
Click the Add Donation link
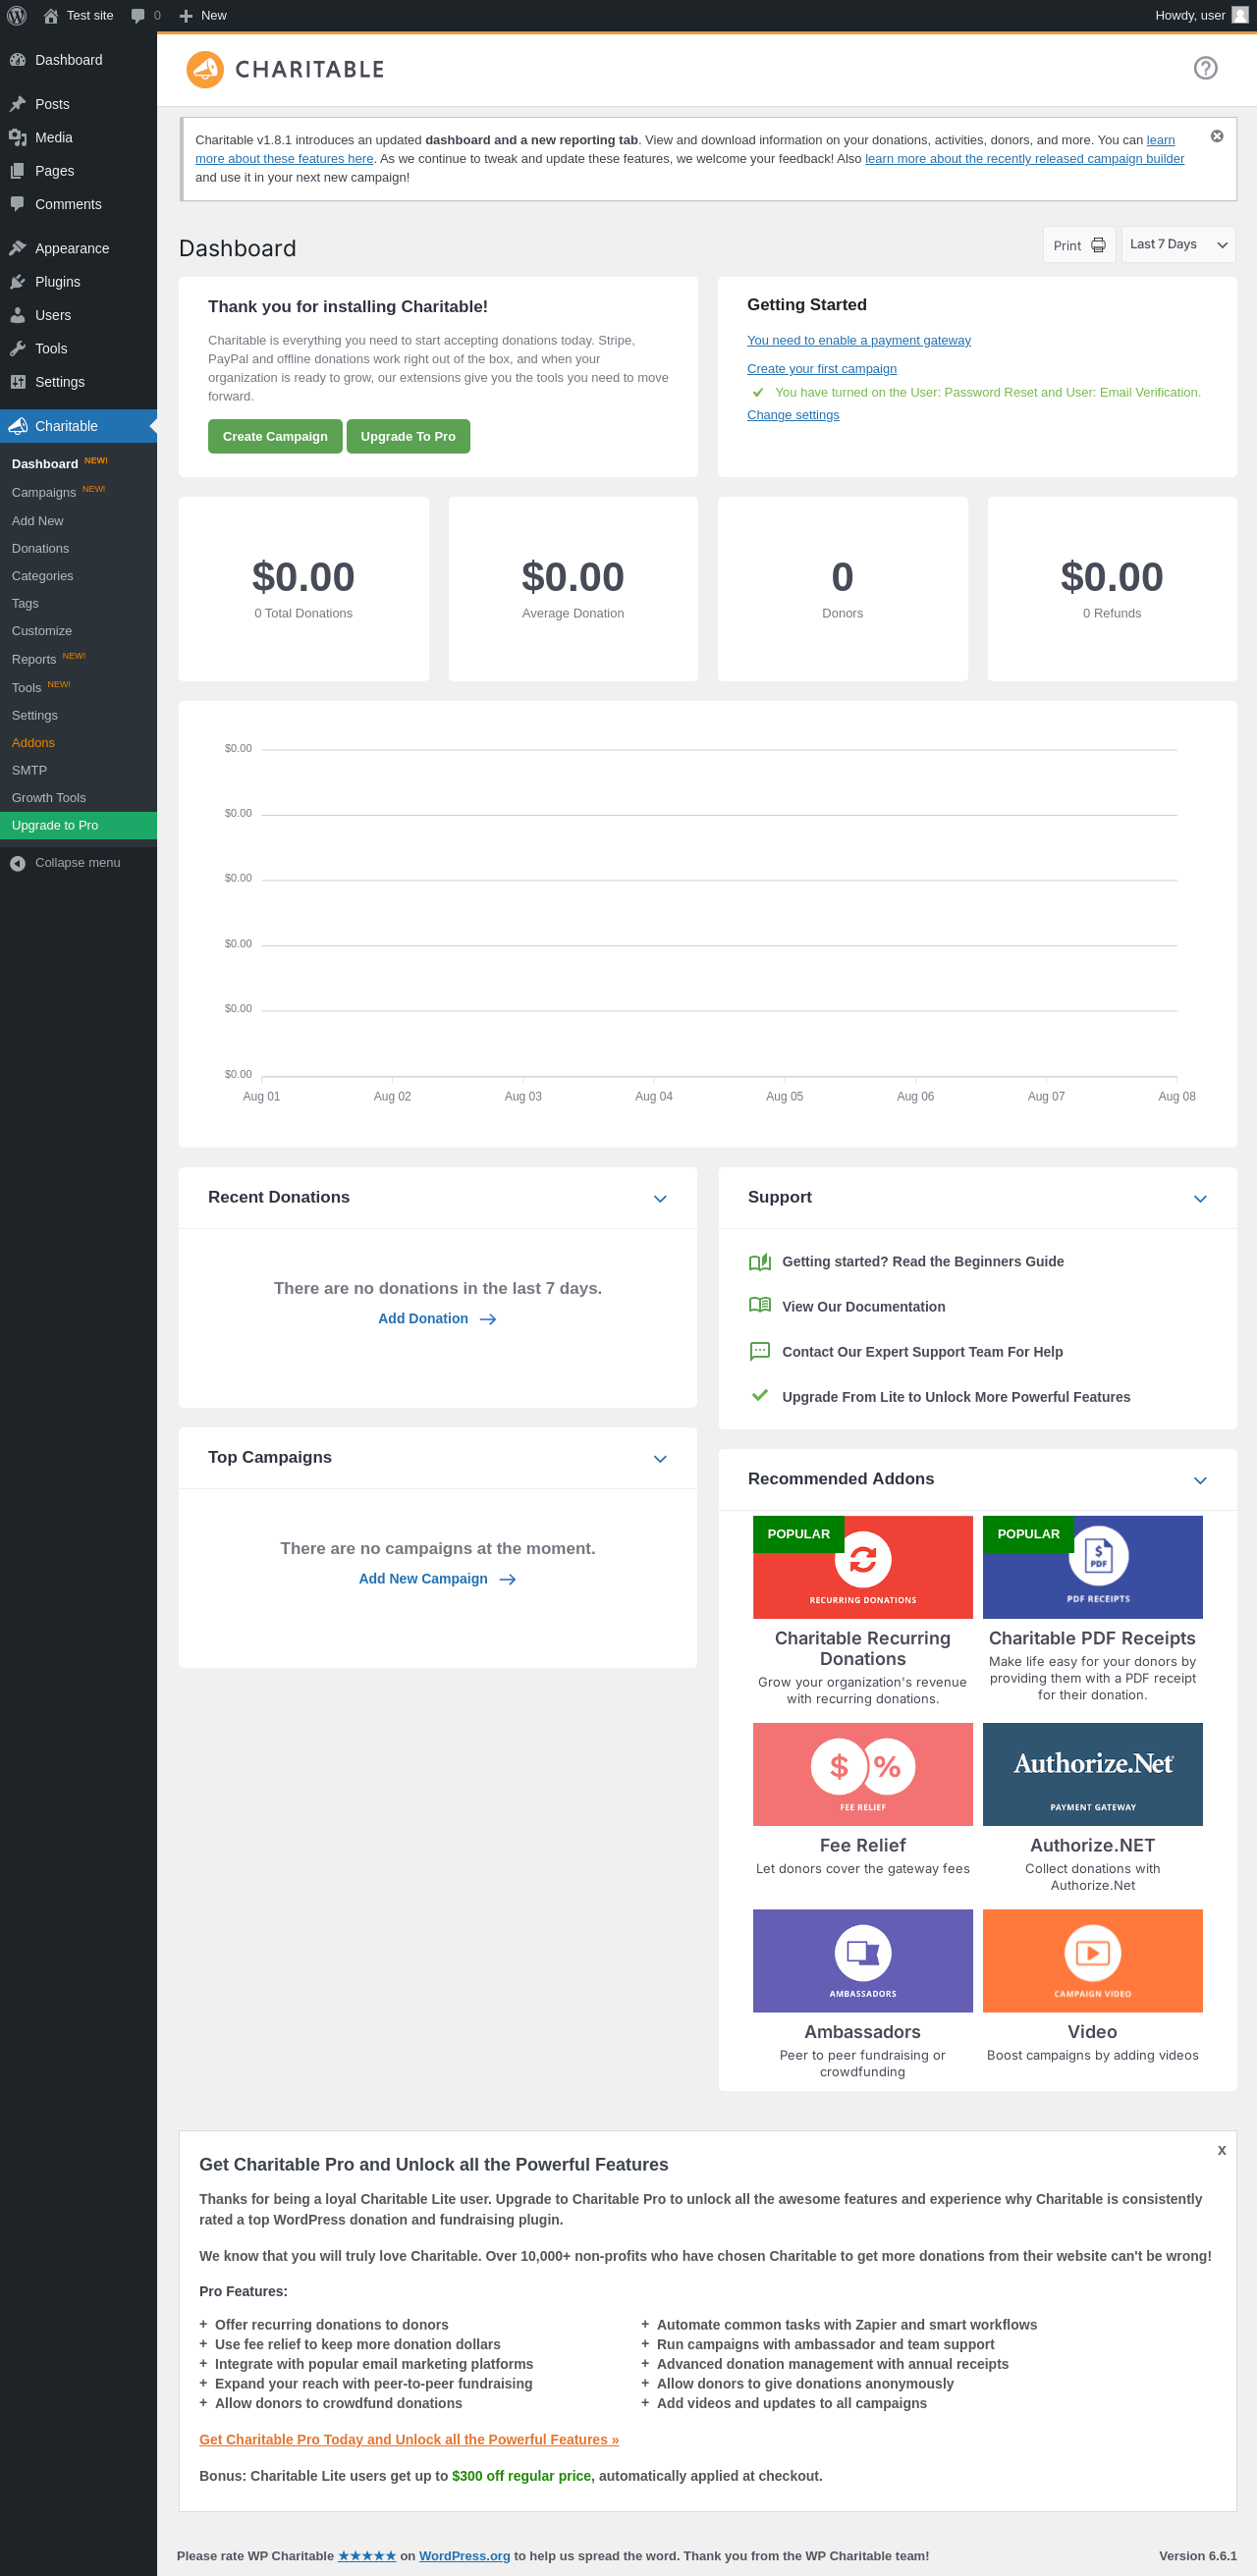tap(437, 1319)
